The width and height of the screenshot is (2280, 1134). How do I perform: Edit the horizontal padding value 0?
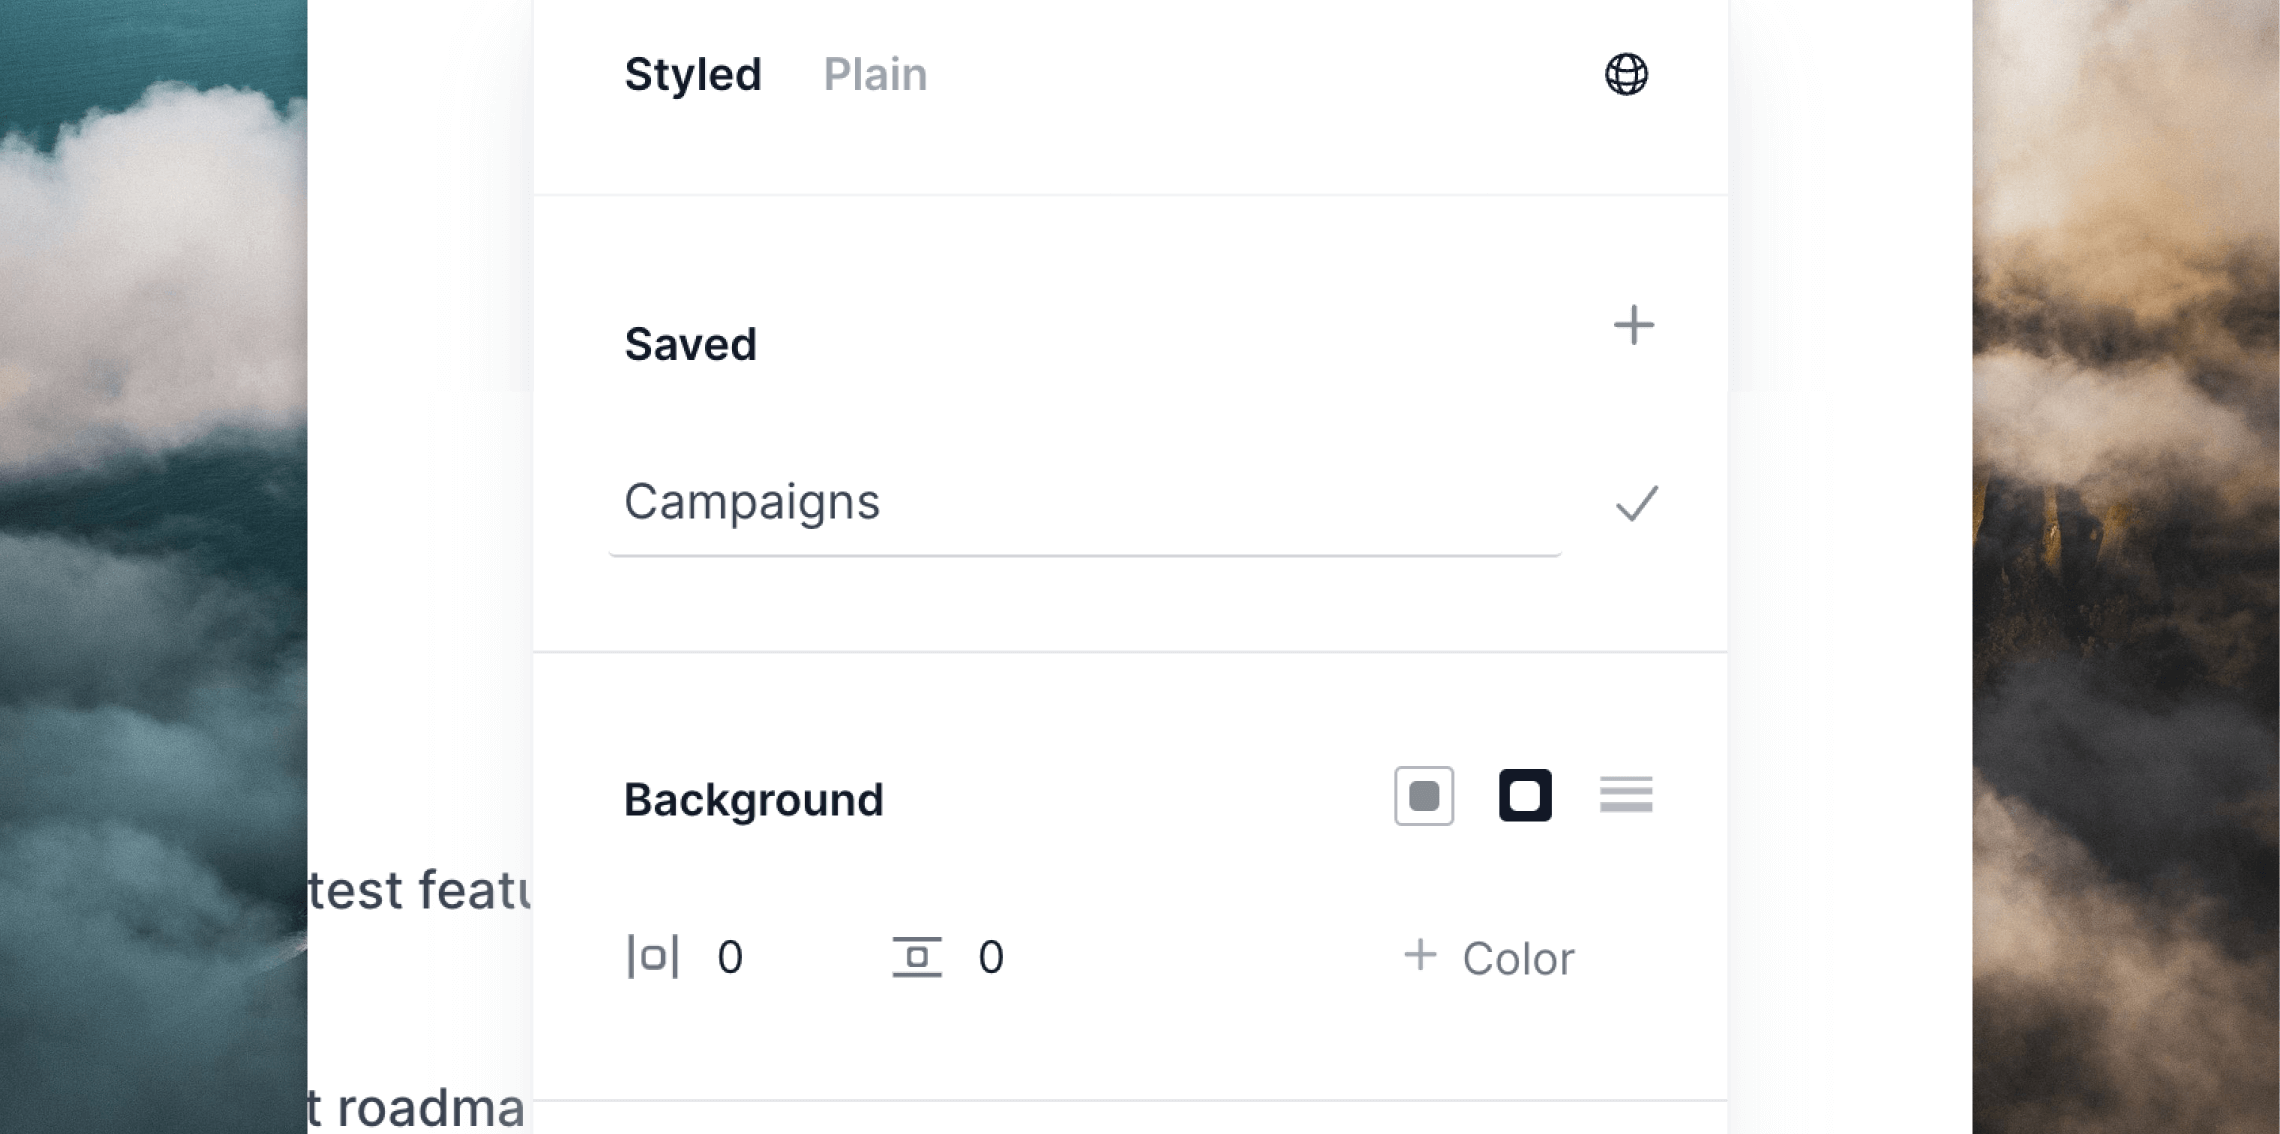point(730,958)
